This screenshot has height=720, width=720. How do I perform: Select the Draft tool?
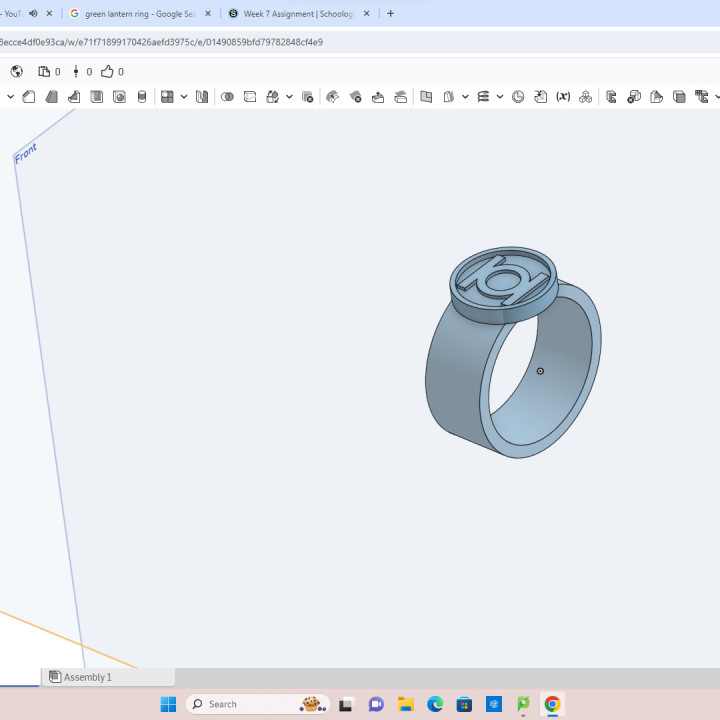coord(51,97)
